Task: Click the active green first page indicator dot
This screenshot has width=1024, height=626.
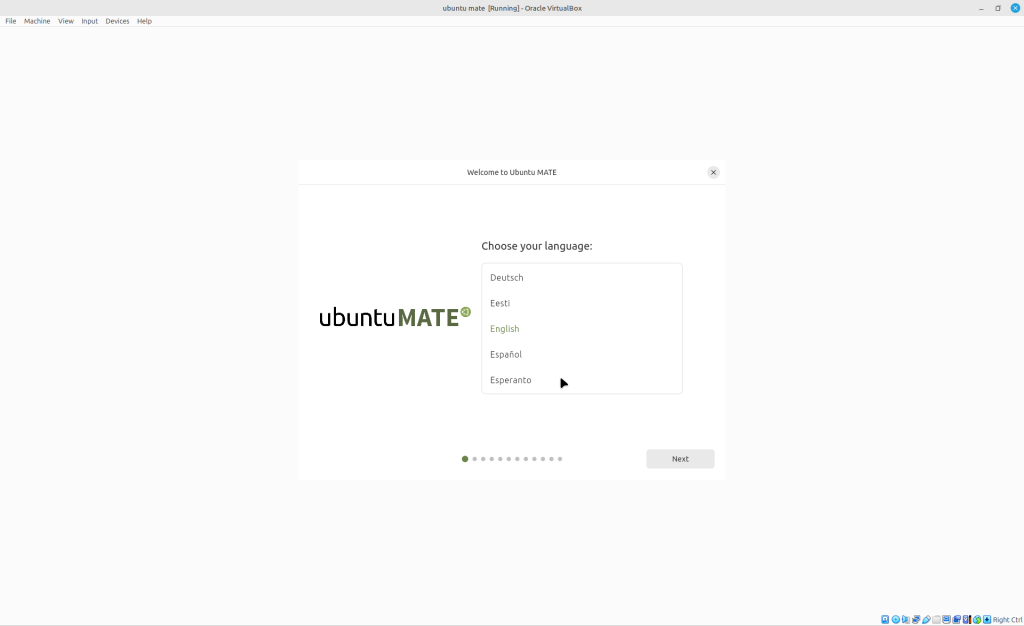Action: 465,459
